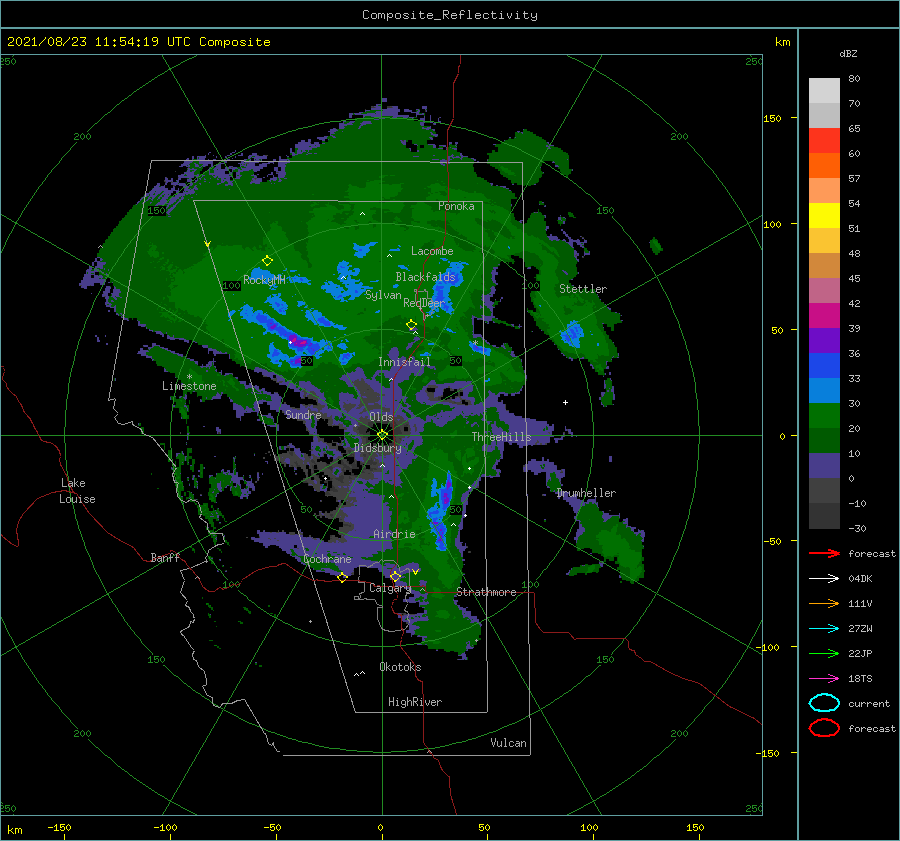
Task: Click the blue storm line east of Airdrie
Action: click(440, 511)
